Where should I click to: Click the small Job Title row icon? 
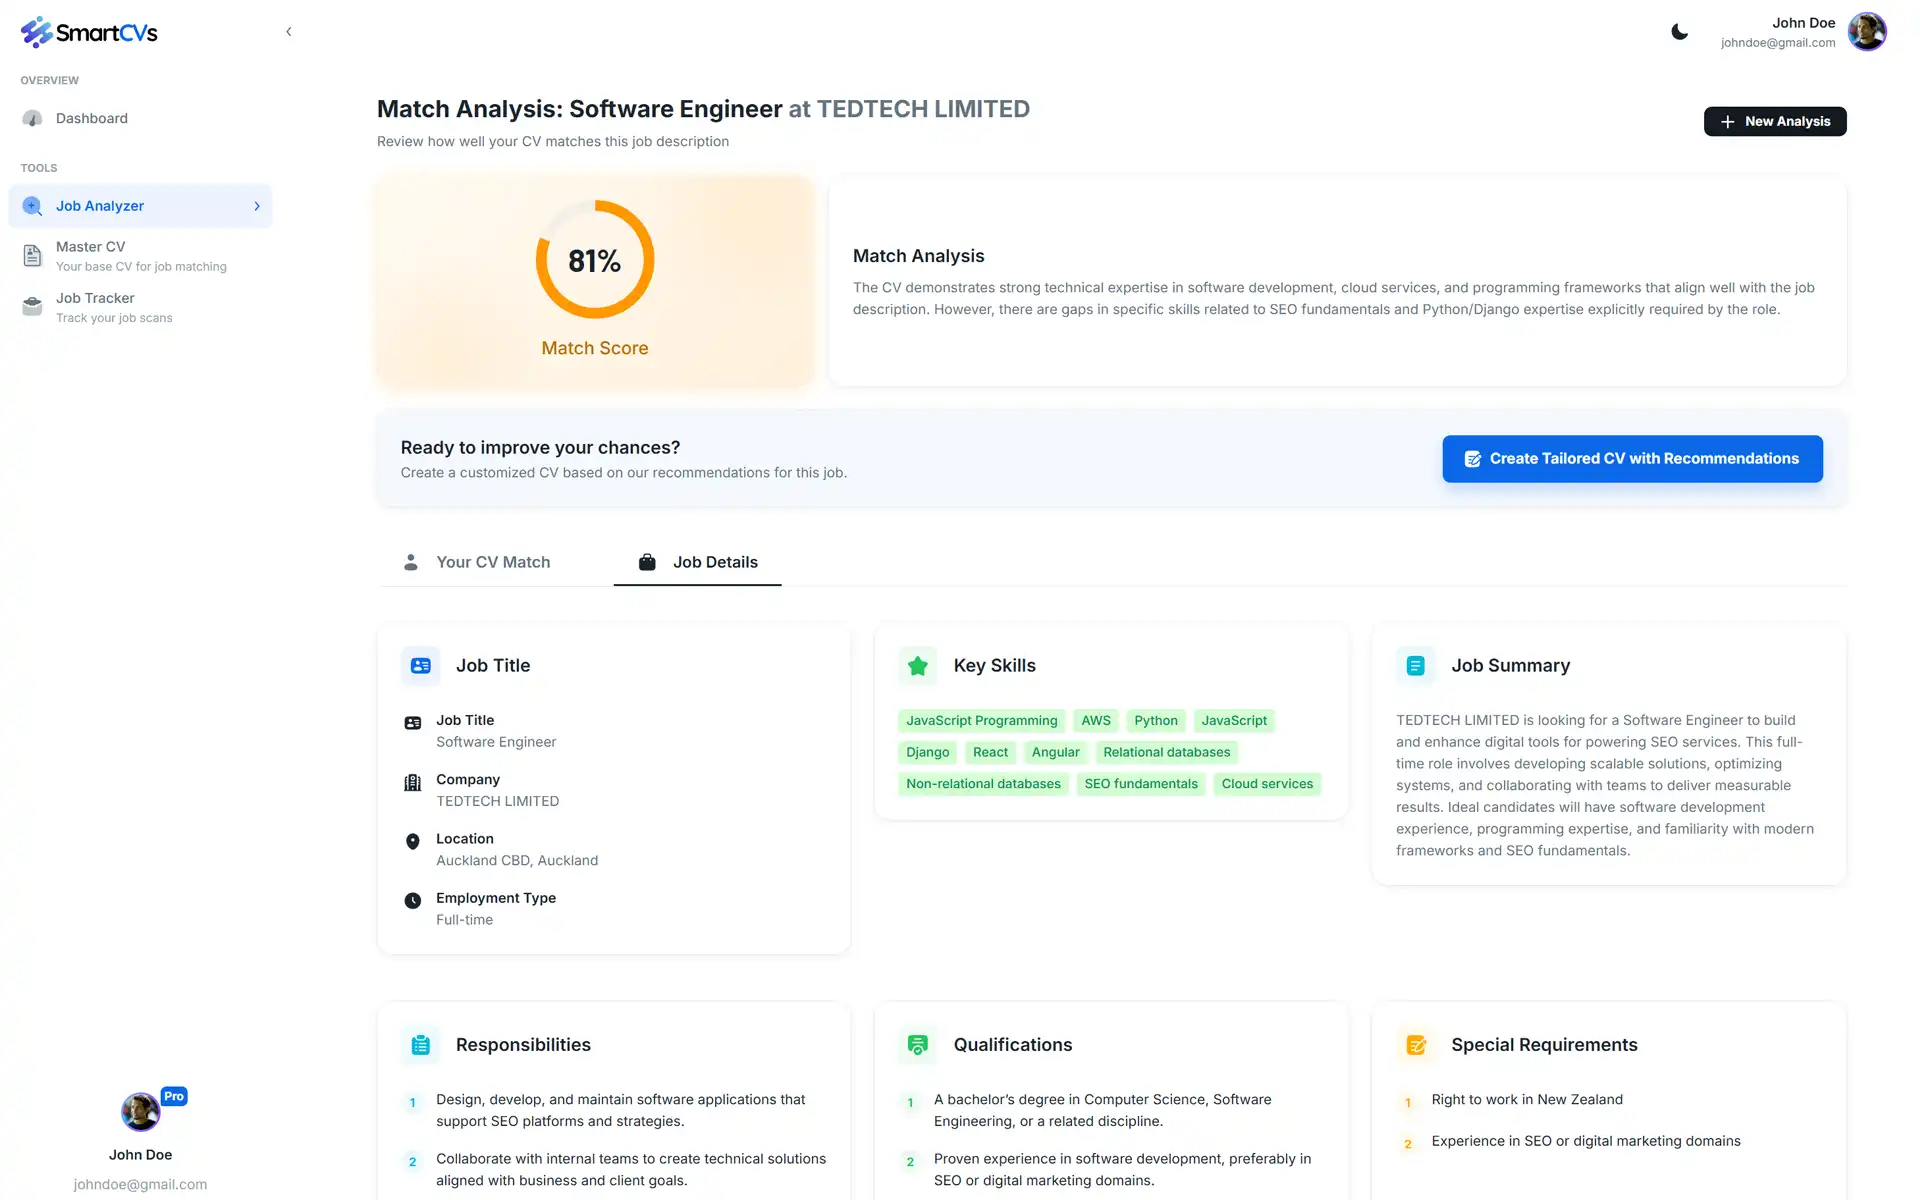pyautogui.click(x=412, y=723)
